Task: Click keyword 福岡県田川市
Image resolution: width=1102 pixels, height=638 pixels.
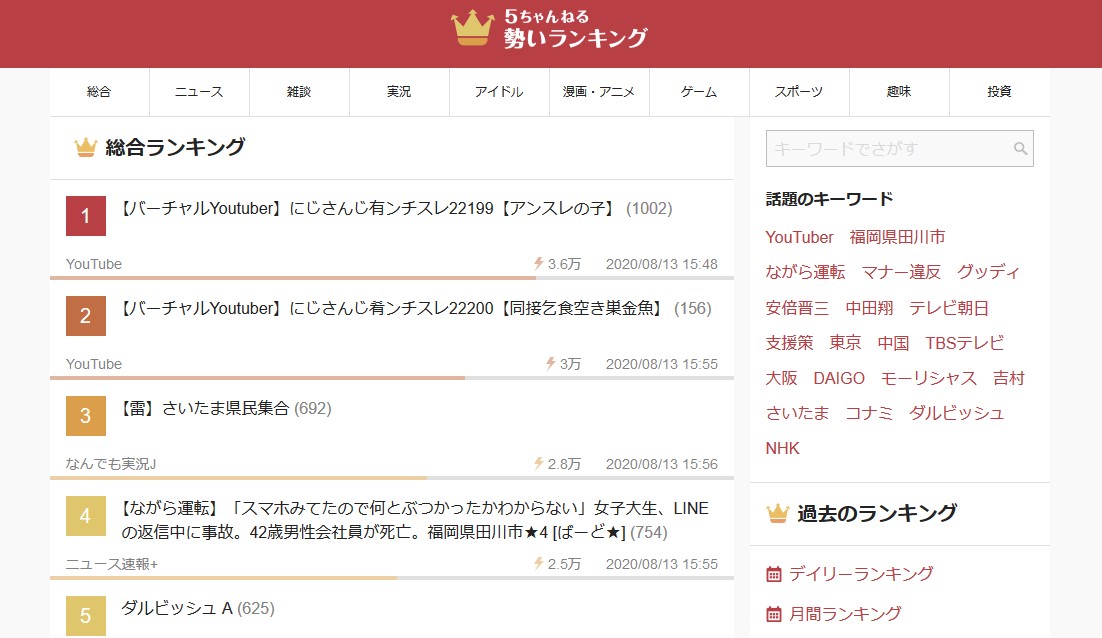Action: pyautogui.click(x=897, y=237)
